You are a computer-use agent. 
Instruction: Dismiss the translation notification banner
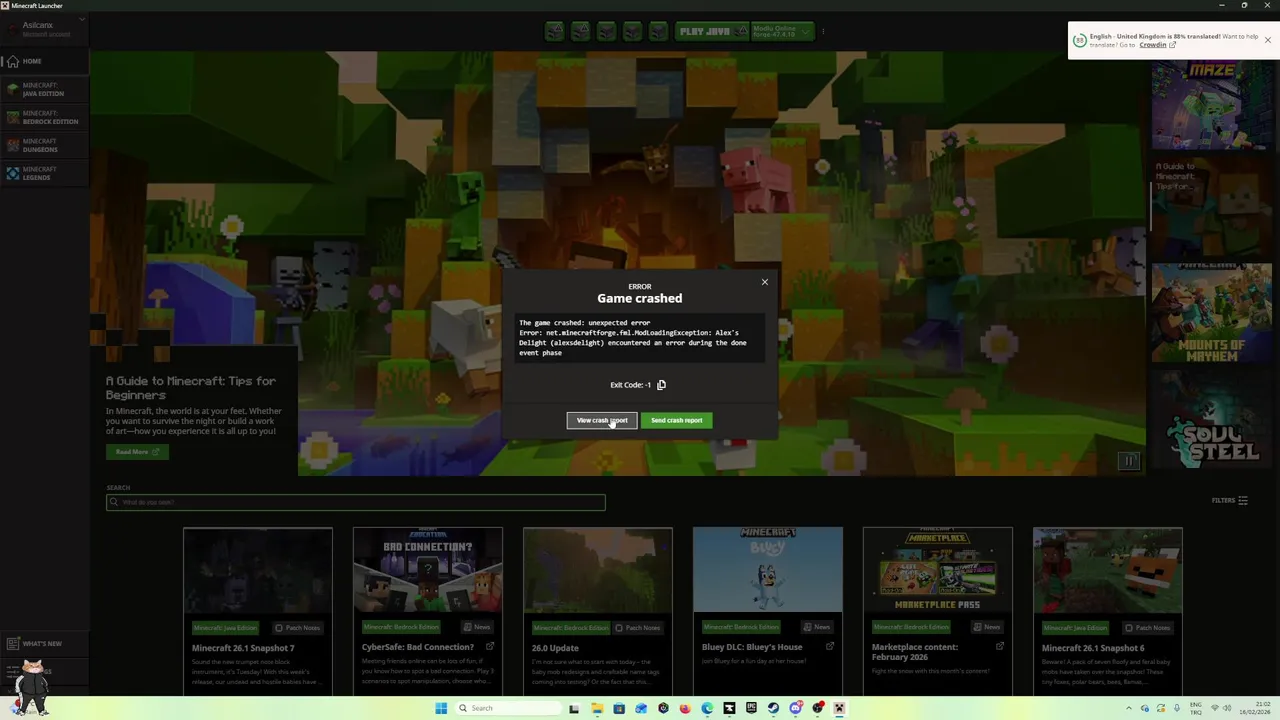1268,40
